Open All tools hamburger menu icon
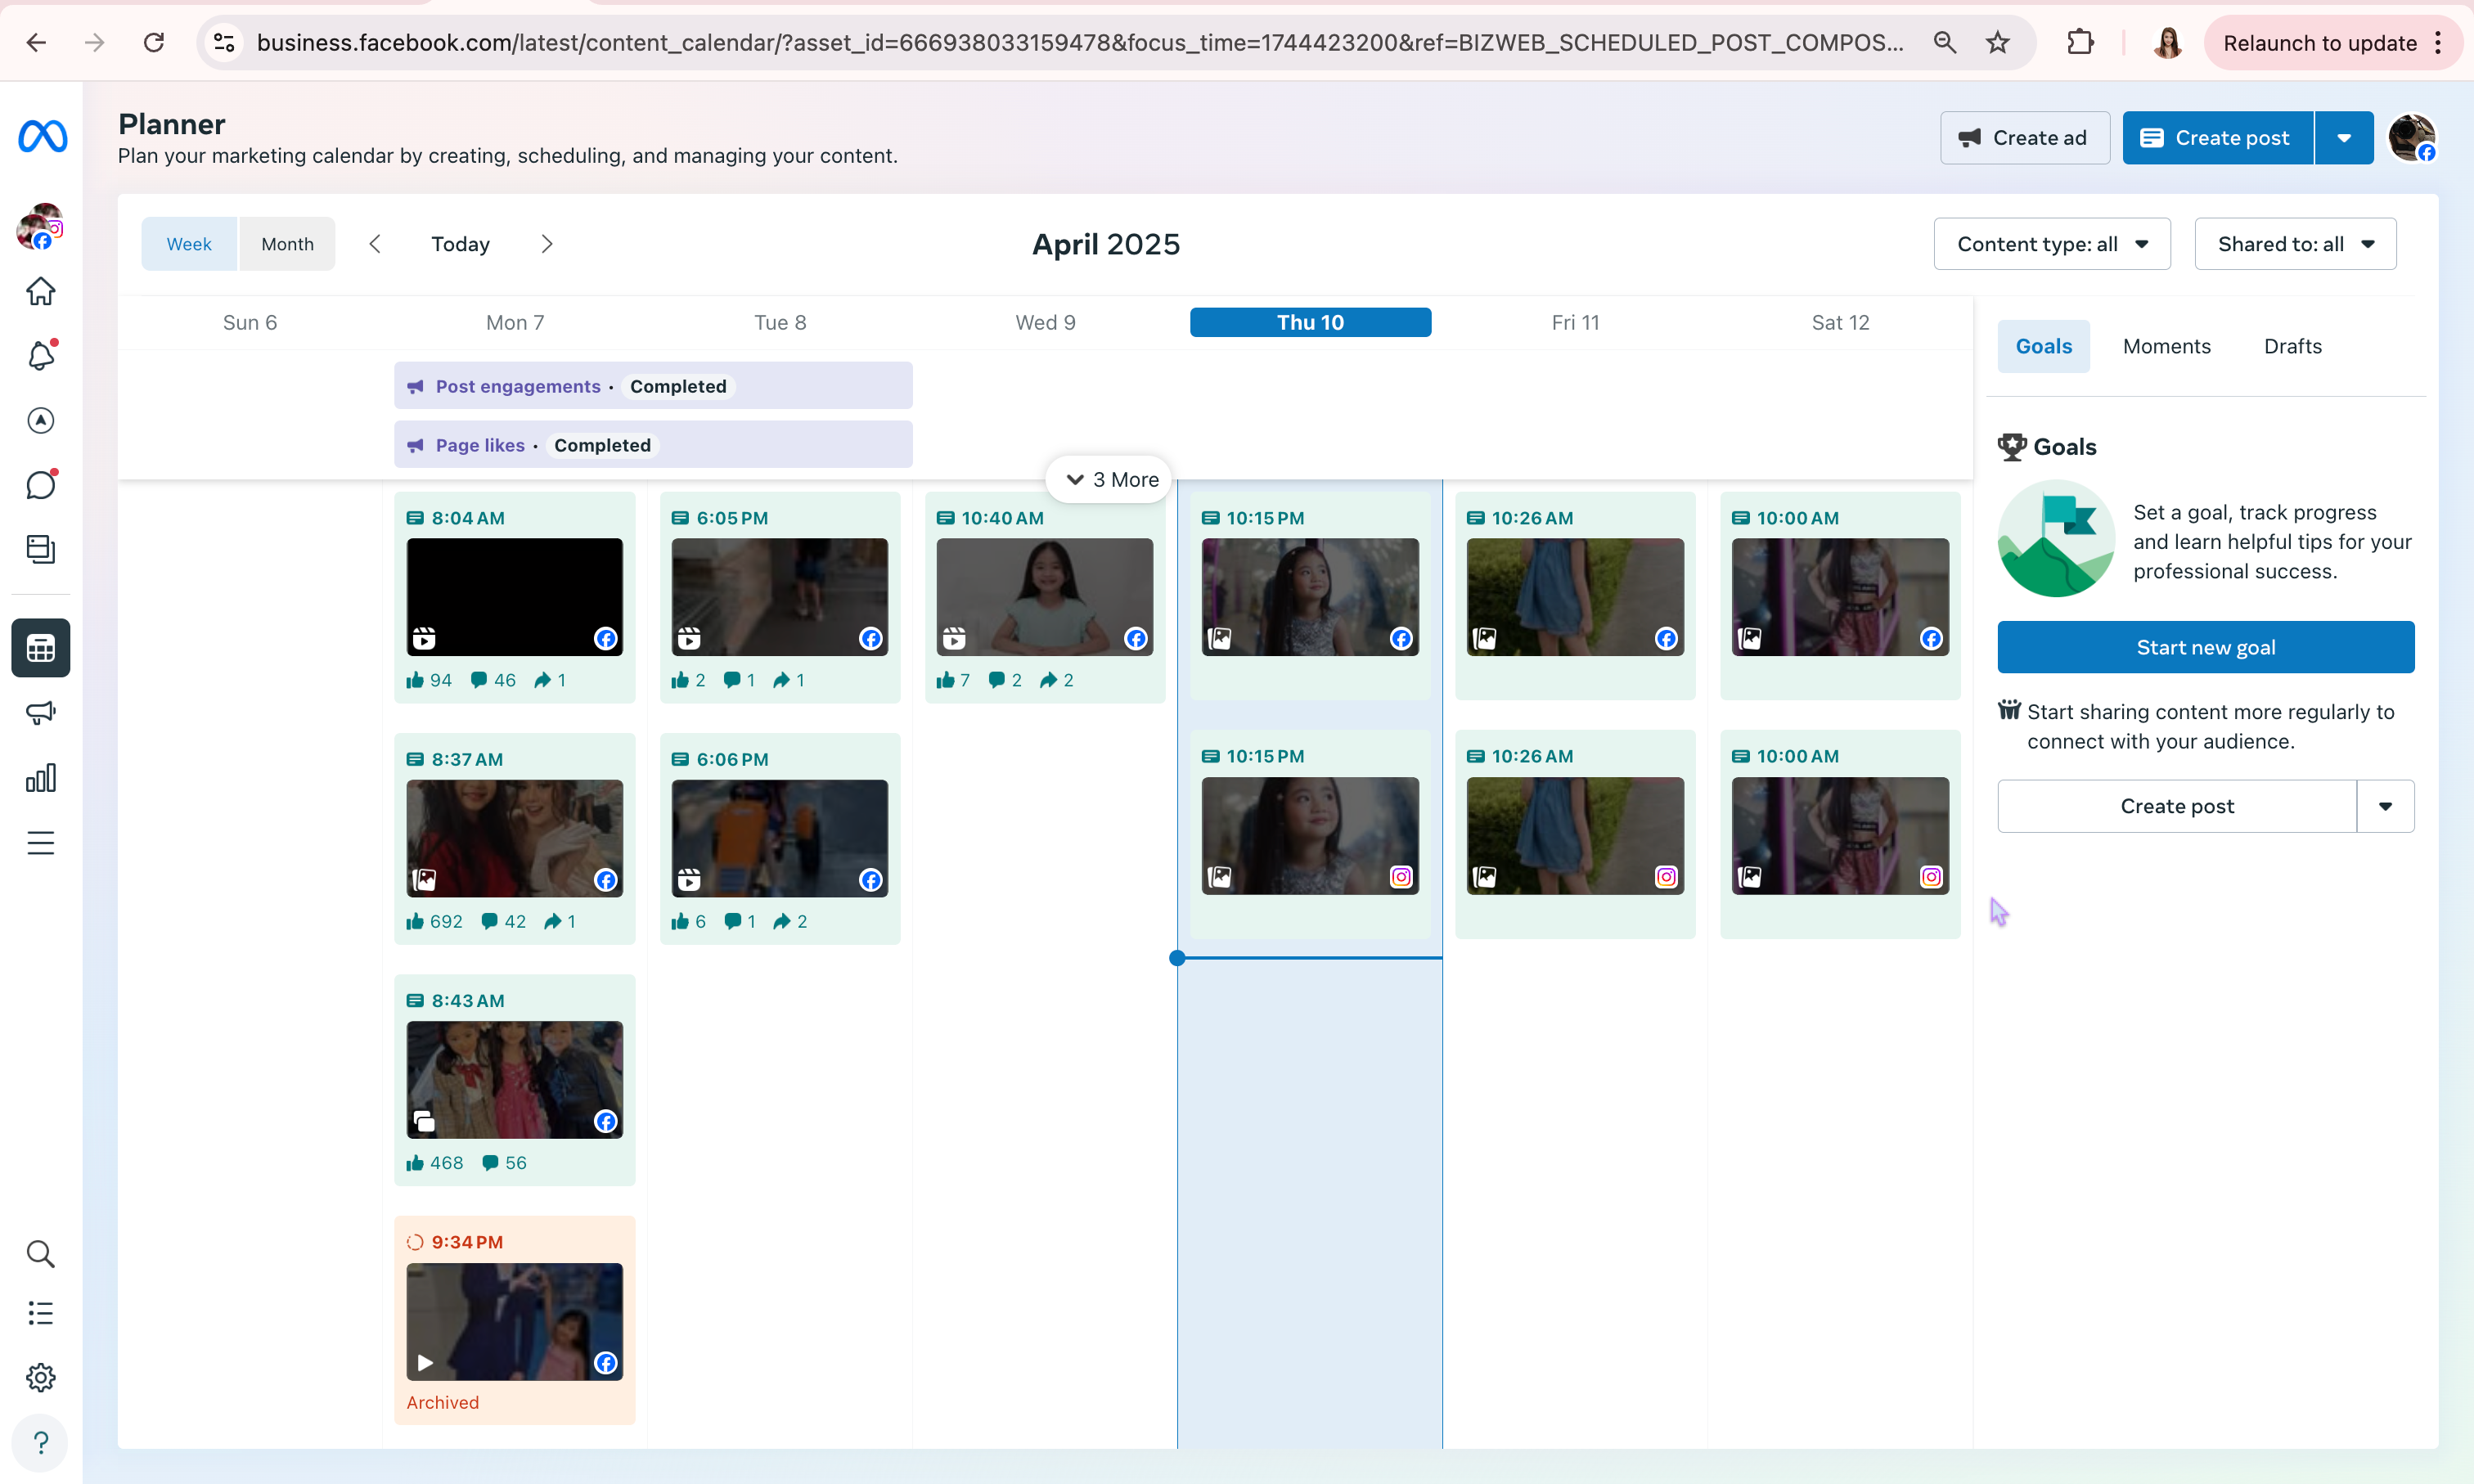 [x=41, y=843]
